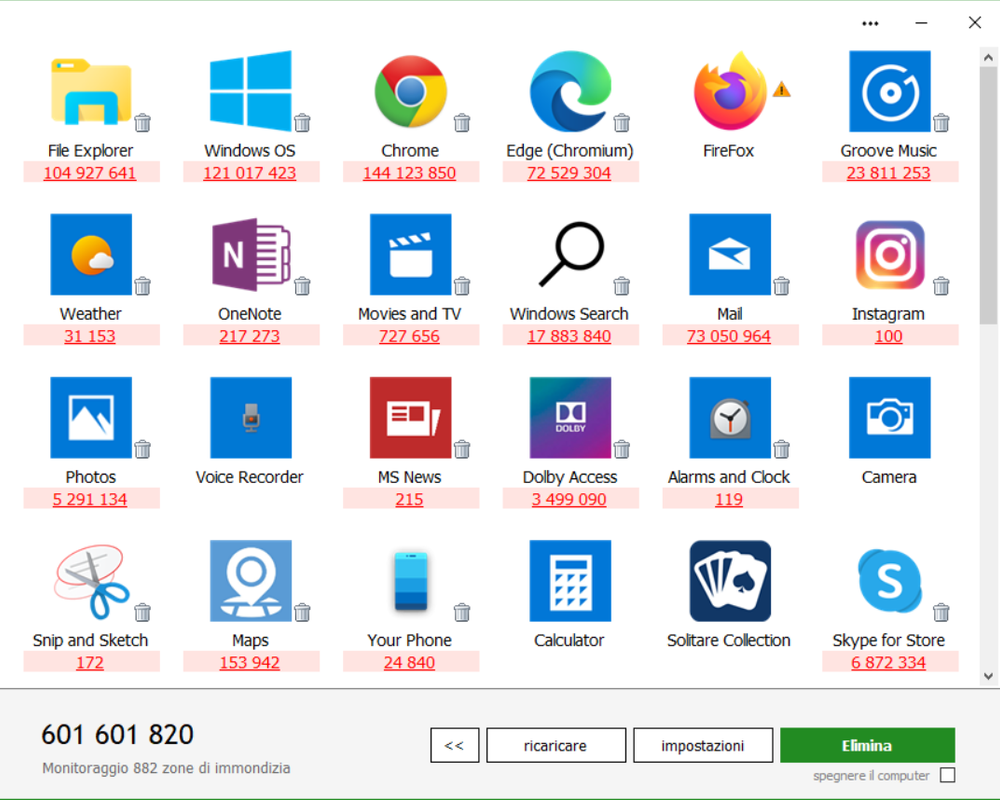
Task: Select the Movies and TV icon
Action: coord(411,255)
